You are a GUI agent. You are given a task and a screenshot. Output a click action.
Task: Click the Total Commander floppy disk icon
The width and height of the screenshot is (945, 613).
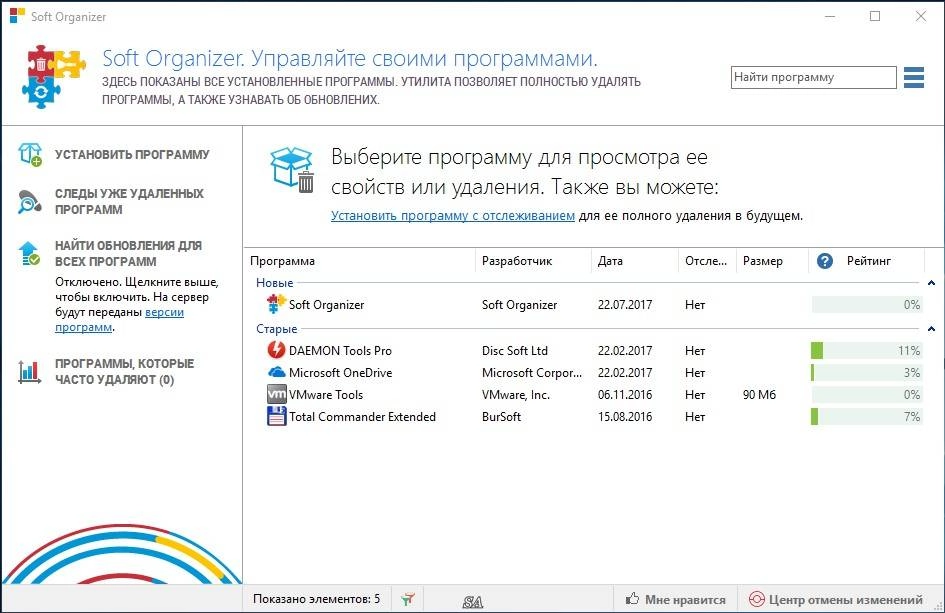(x=276, y=417)
